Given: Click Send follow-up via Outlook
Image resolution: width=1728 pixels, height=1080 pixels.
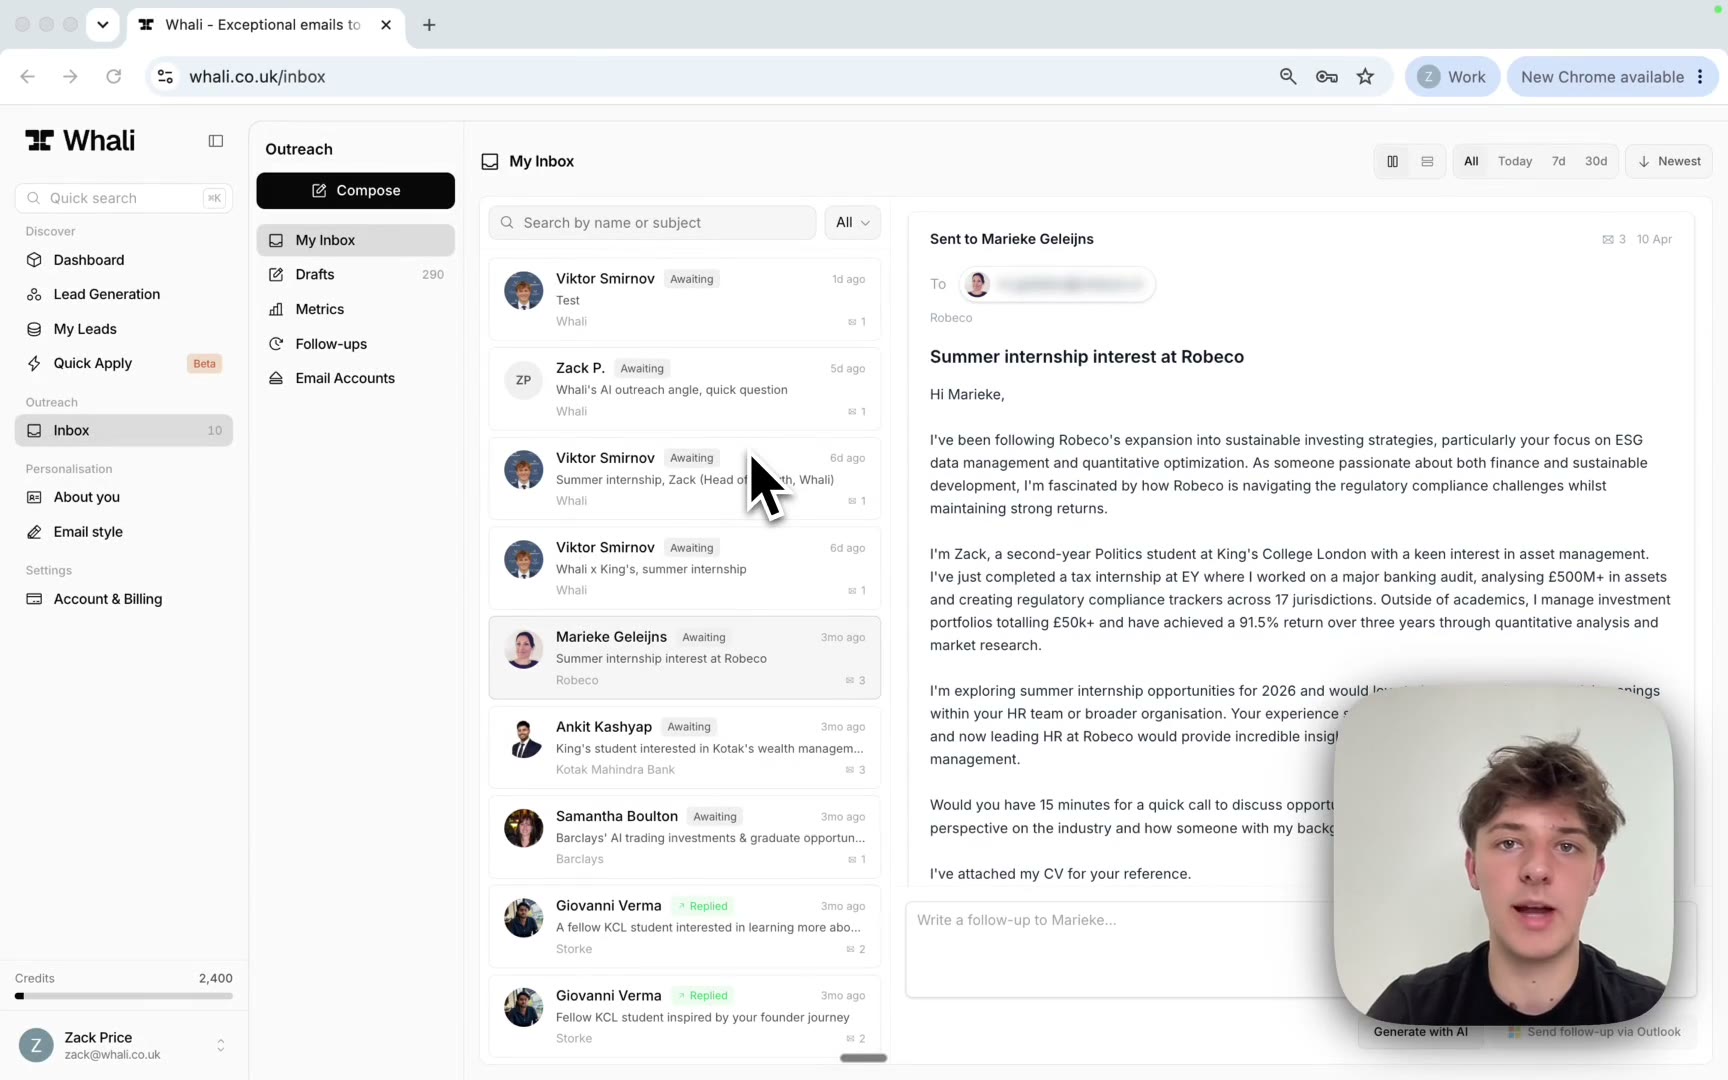Looking at the screenshot, I should pyautogui.click(x=1595, y=1032).
